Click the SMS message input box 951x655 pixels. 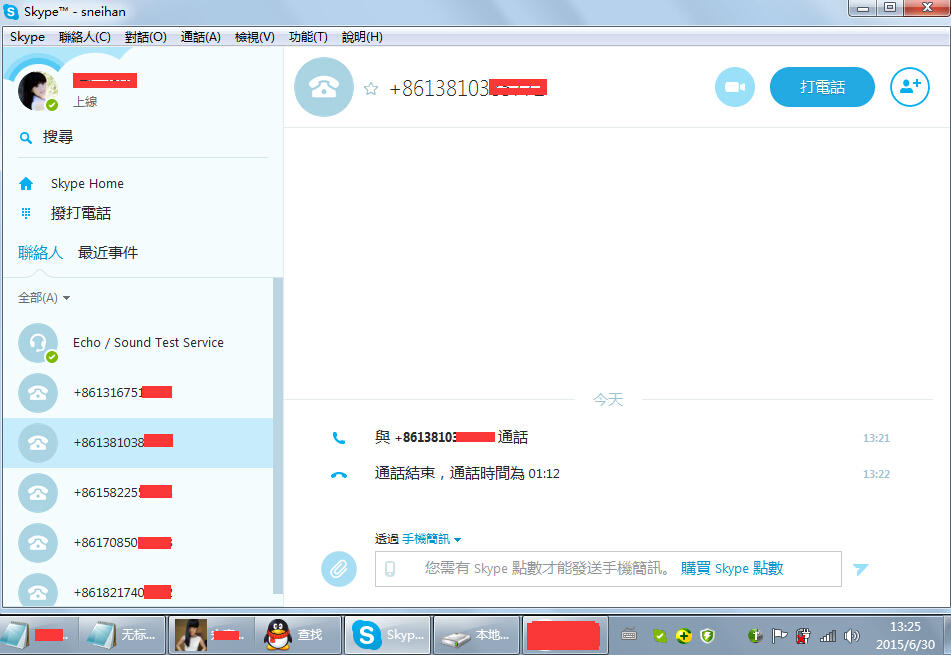click(608, 569)
